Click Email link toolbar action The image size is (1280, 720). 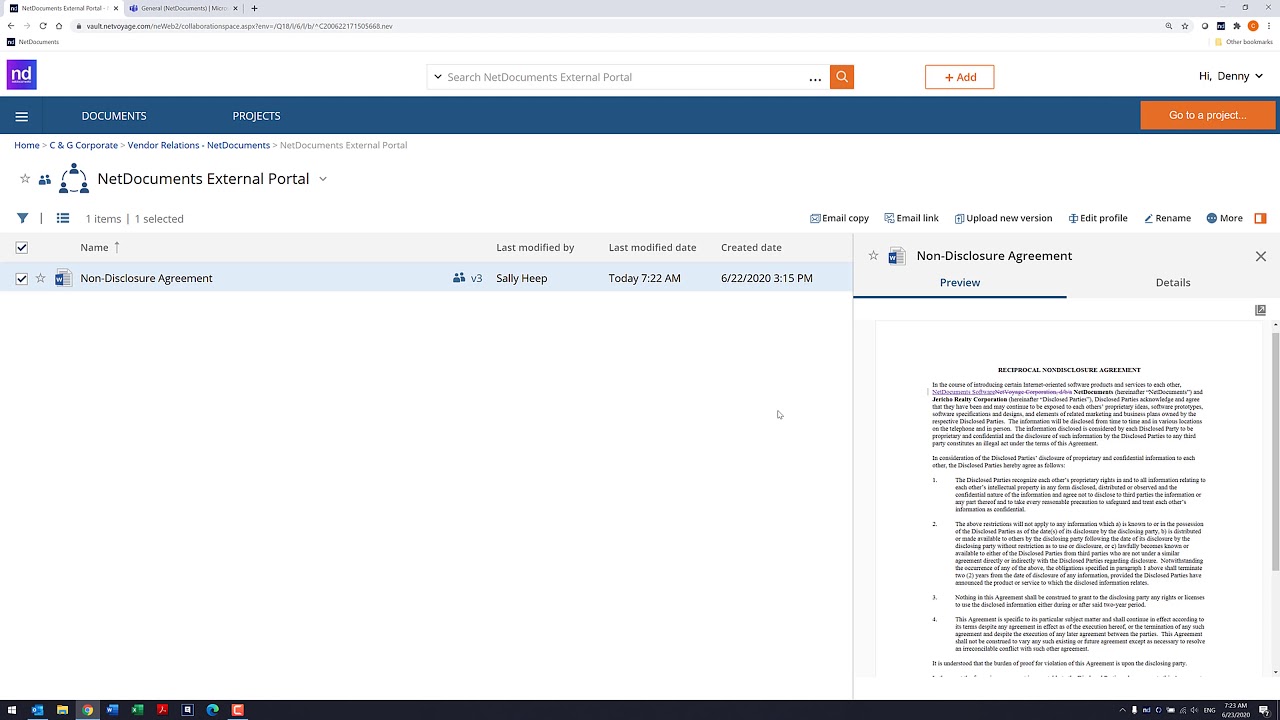click(x=911, y=218)
